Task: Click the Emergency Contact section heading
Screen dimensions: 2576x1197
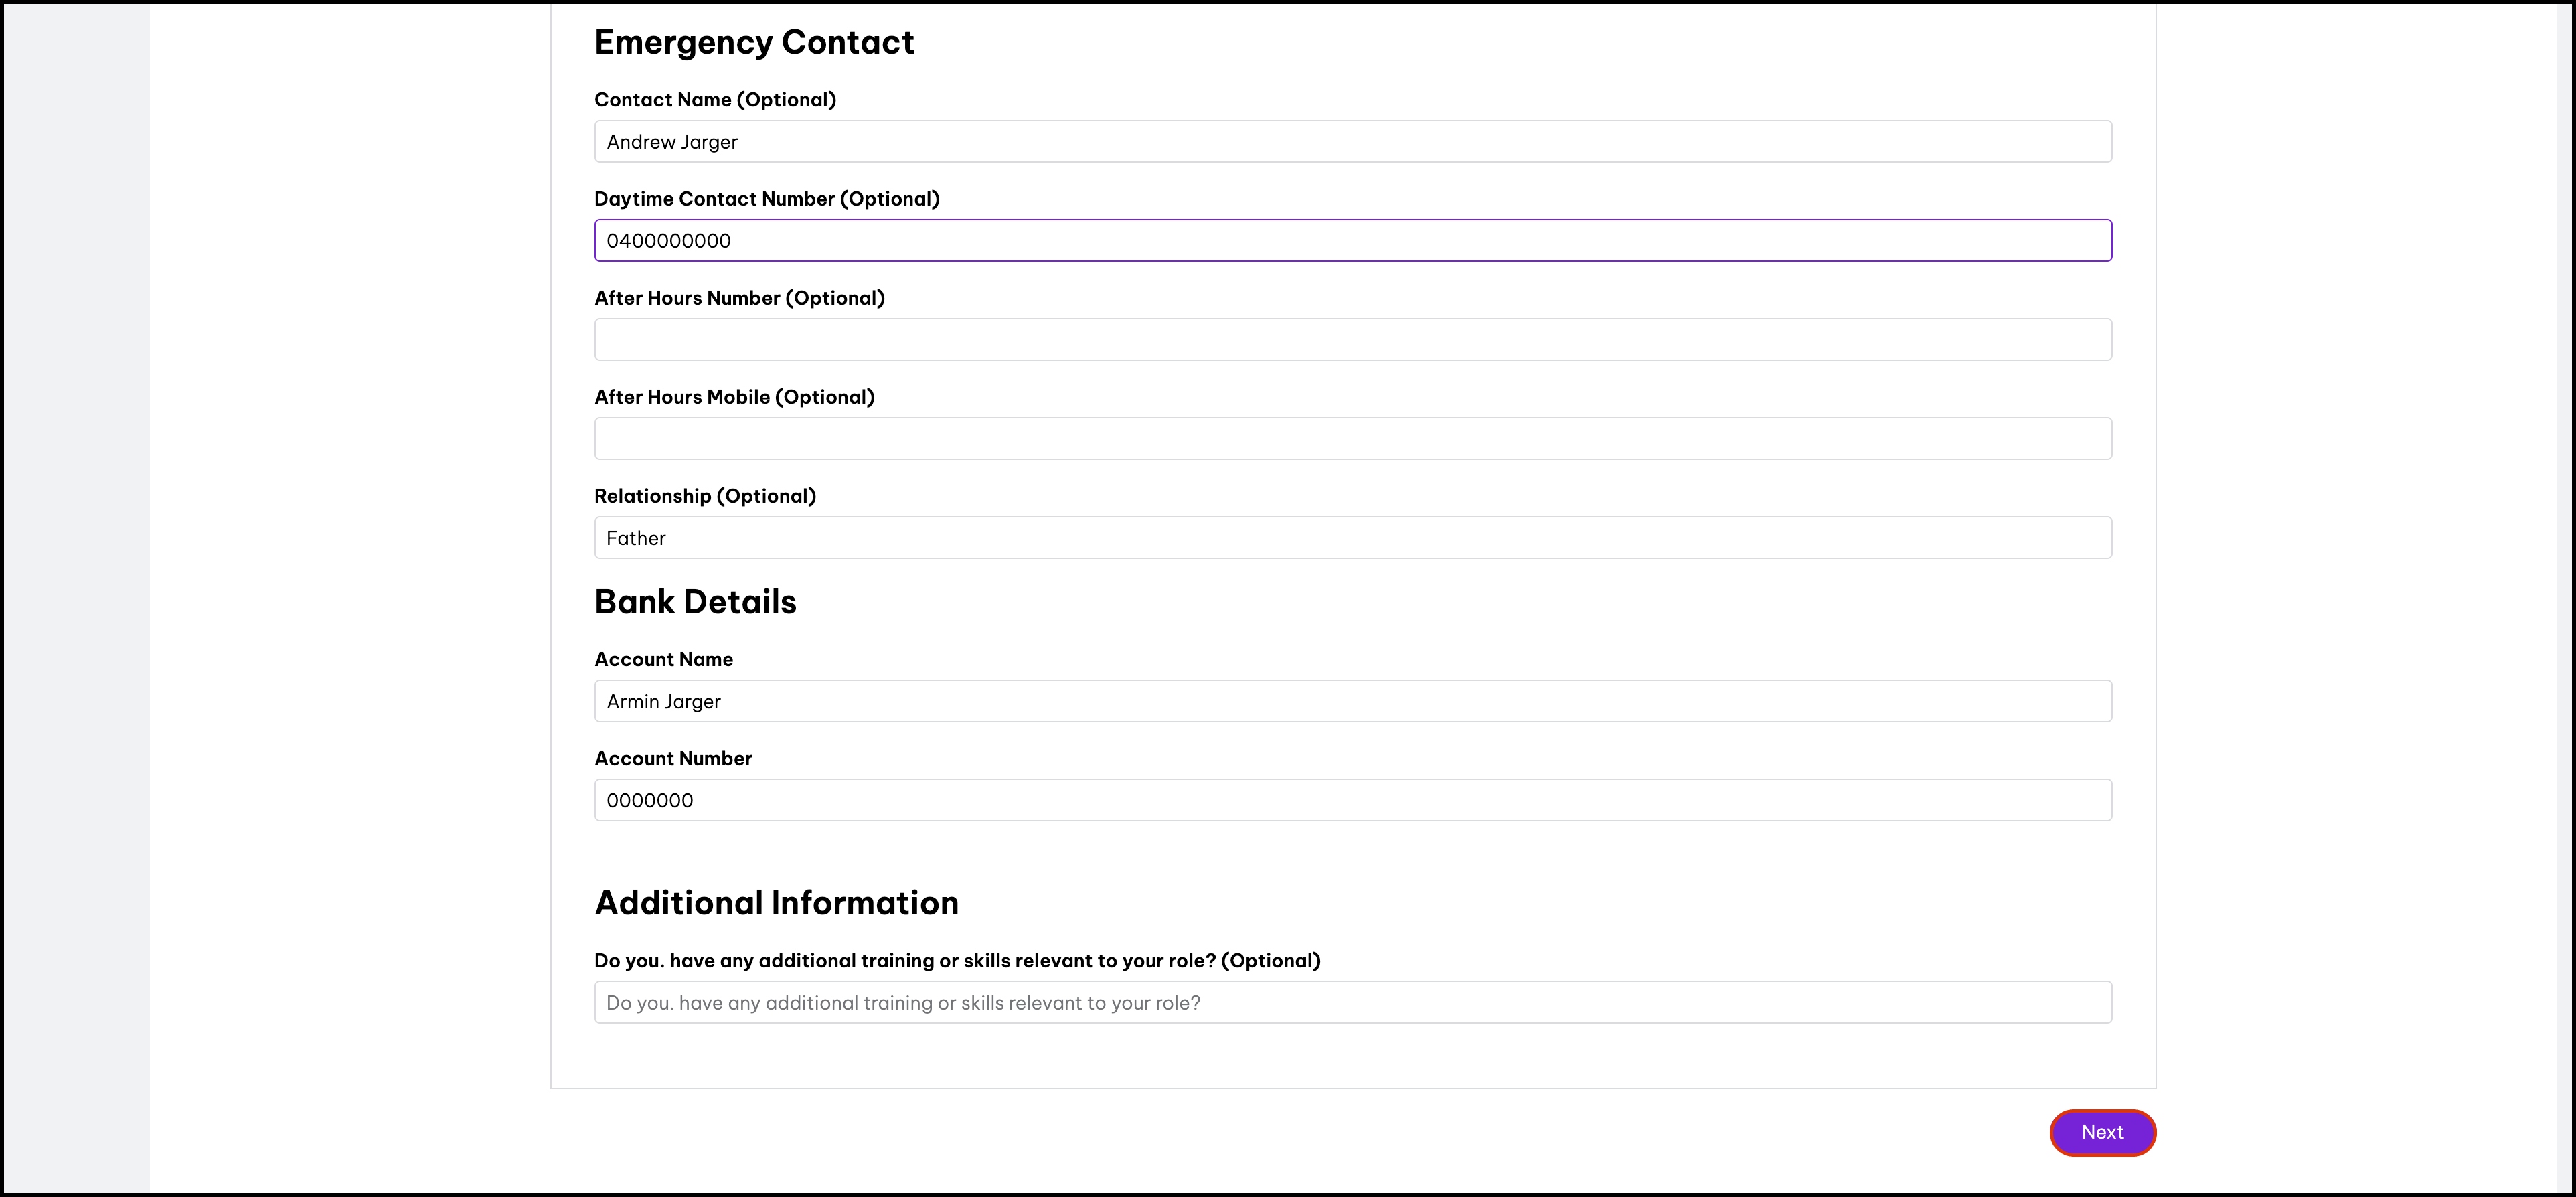Action: click(754, 42)
